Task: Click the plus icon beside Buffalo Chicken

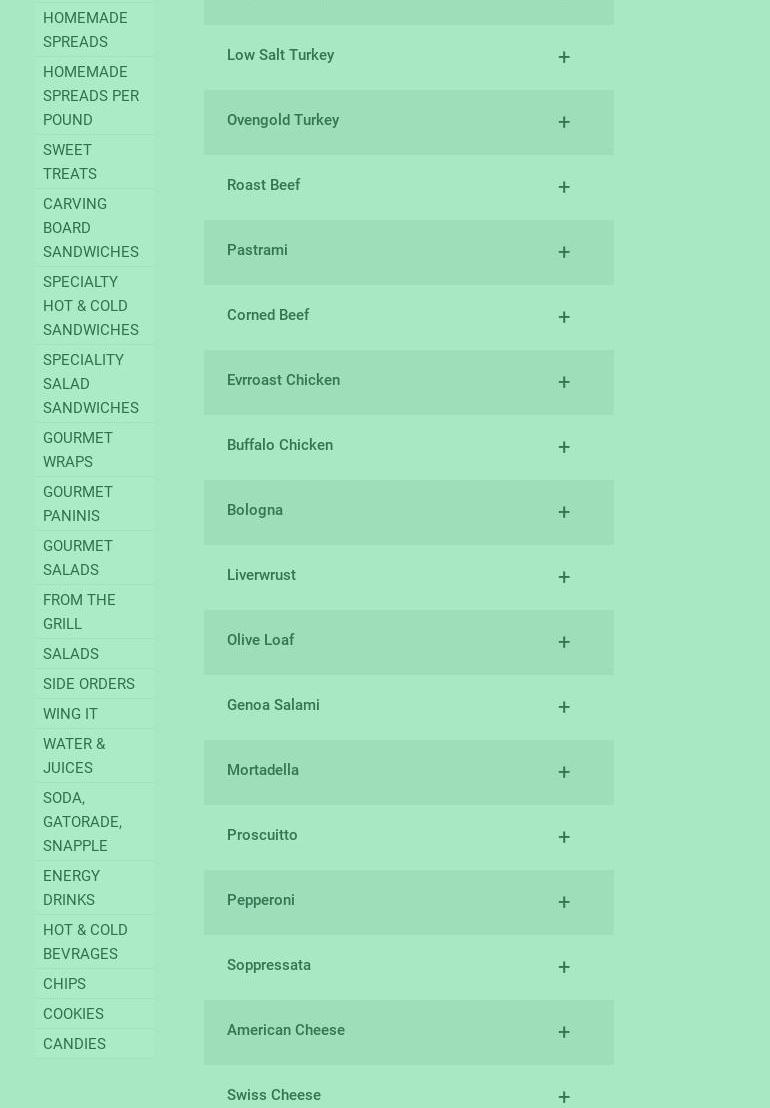Action: click(x=564, y=447)
